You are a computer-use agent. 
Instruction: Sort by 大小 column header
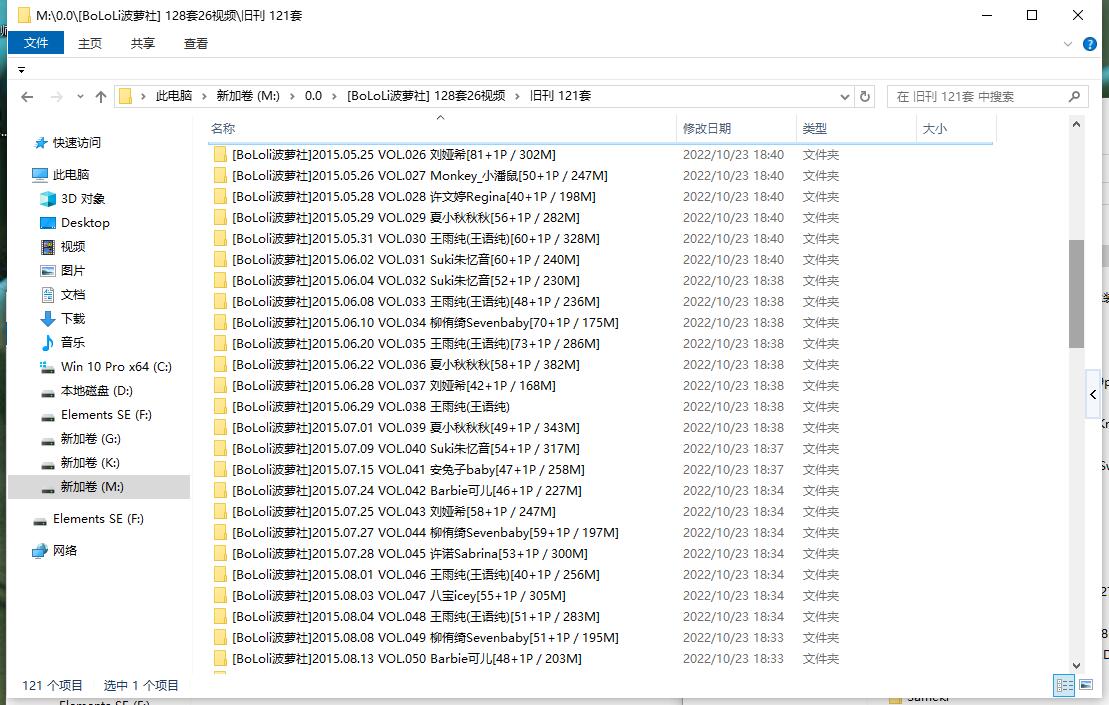click(956, 129)
